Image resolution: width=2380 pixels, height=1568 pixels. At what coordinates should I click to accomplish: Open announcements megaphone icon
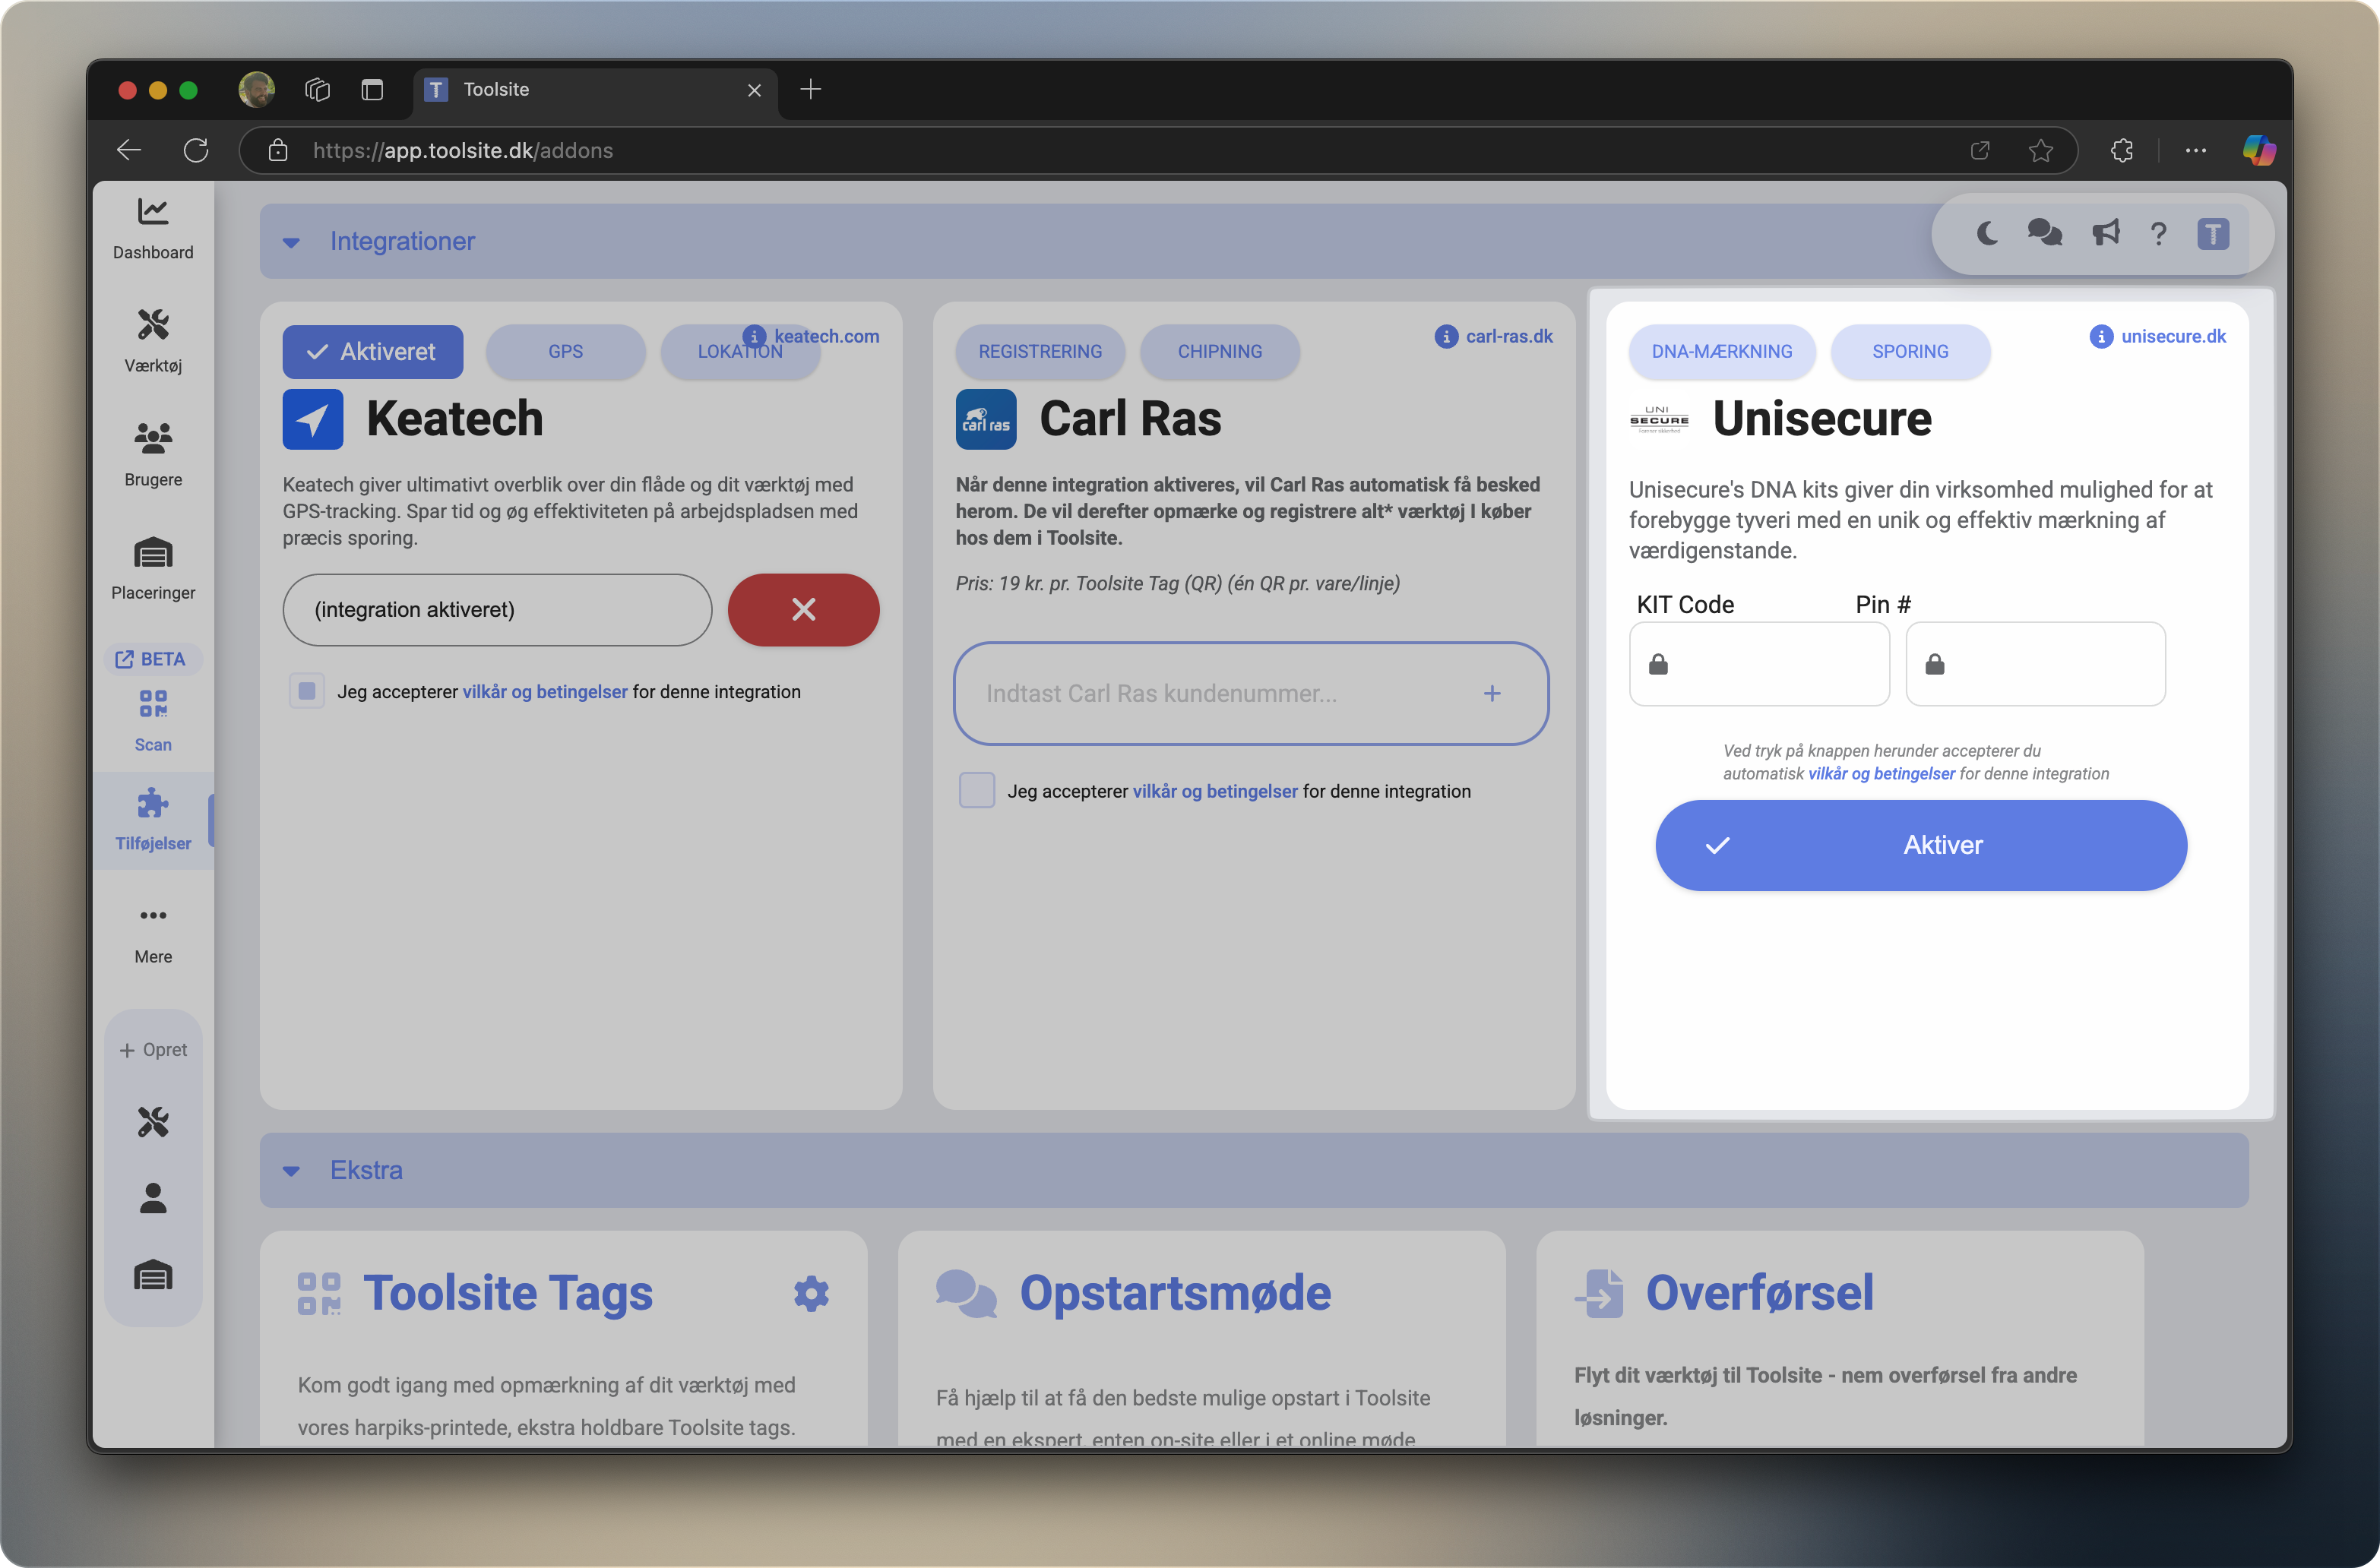pos(2105,234)
